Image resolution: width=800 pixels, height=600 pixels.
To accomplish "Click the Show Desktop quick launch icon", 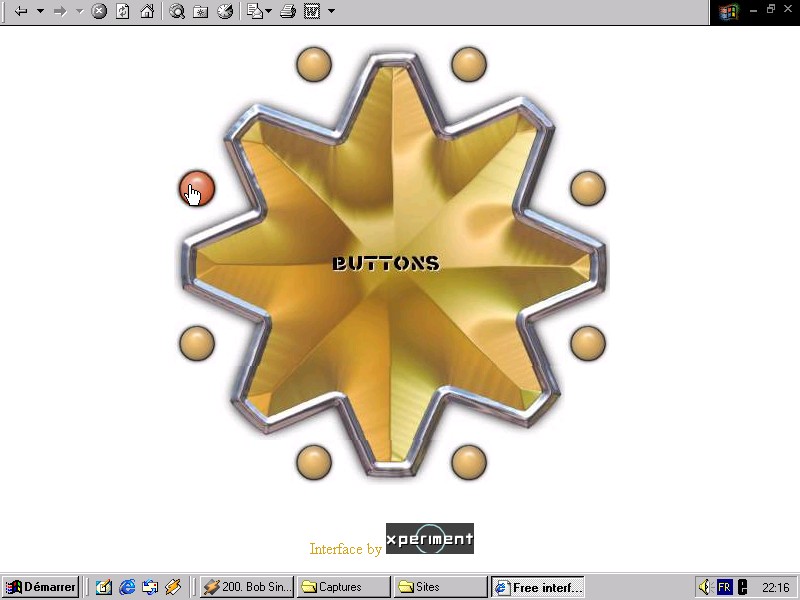I will 103,587.
